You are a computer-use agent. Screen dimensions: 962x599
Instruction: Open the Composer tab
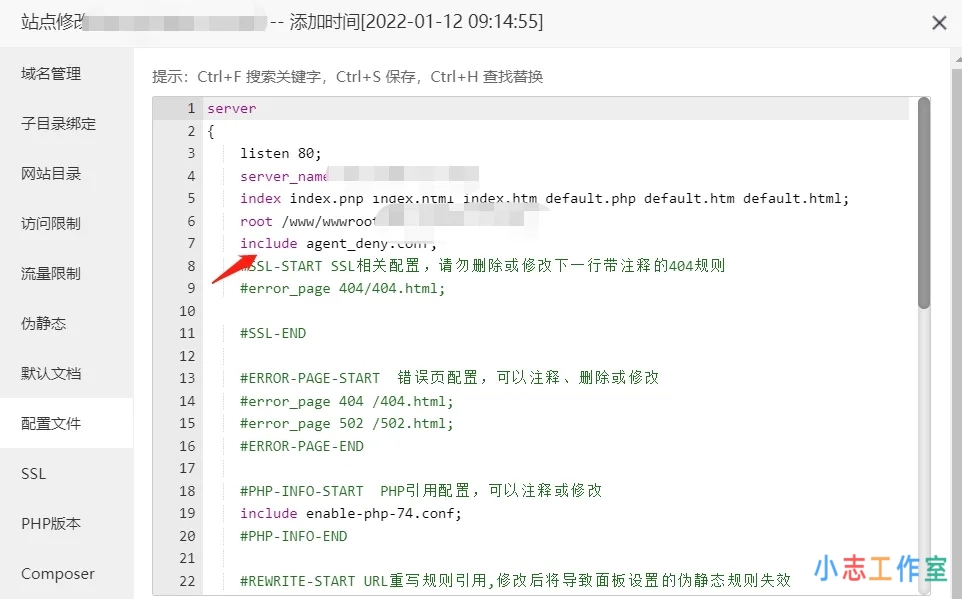pyautogui.click(x=58, y=574)
